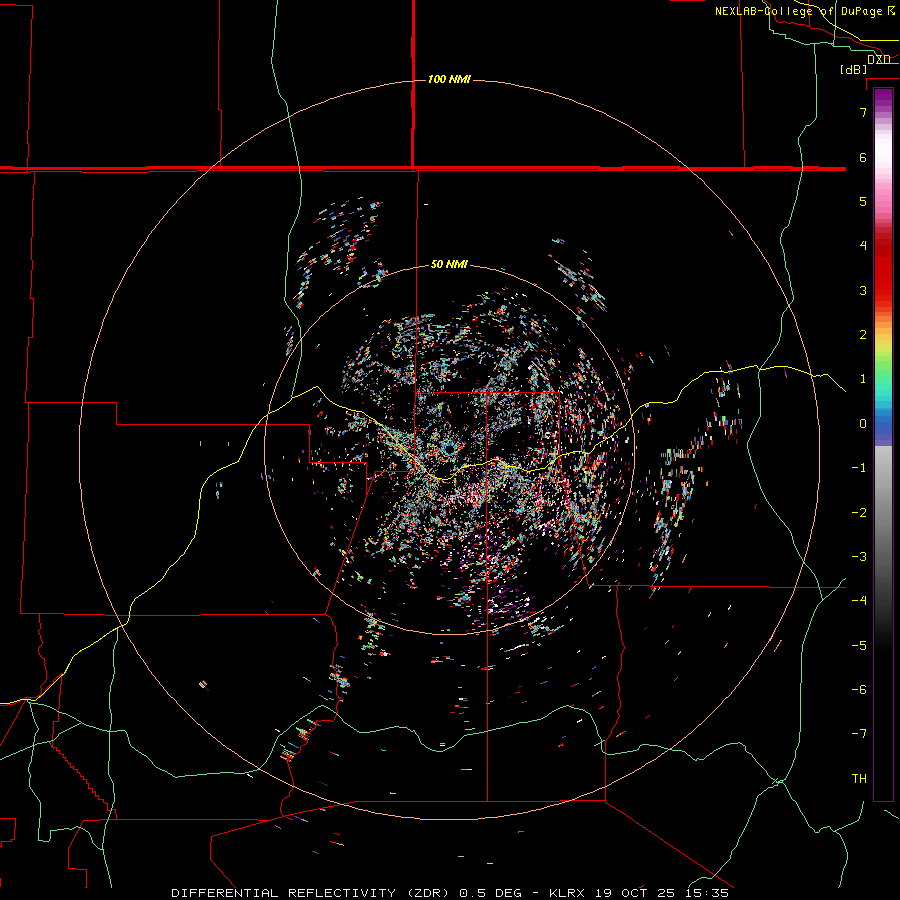Select the 6 dB scale value
Image resolution: width=900 pixels, height=900 pixels.
pyautogui.click(x=863, y=157)
